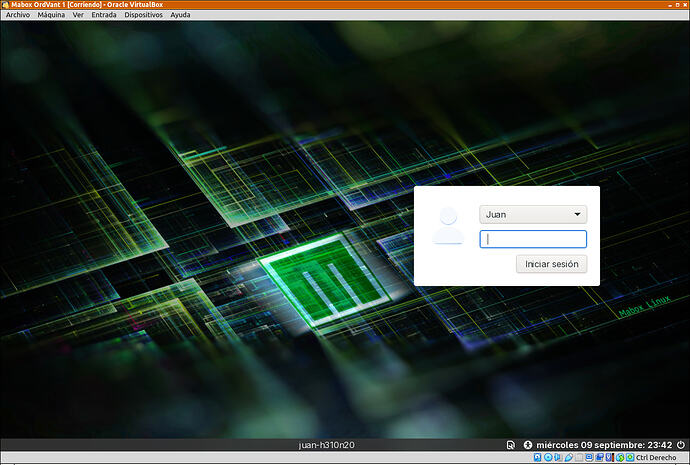Viewport: 690px width, 465px height.
Task: Click the USB devices status icon
Action: pyautogui.click(x=569, y=458)
